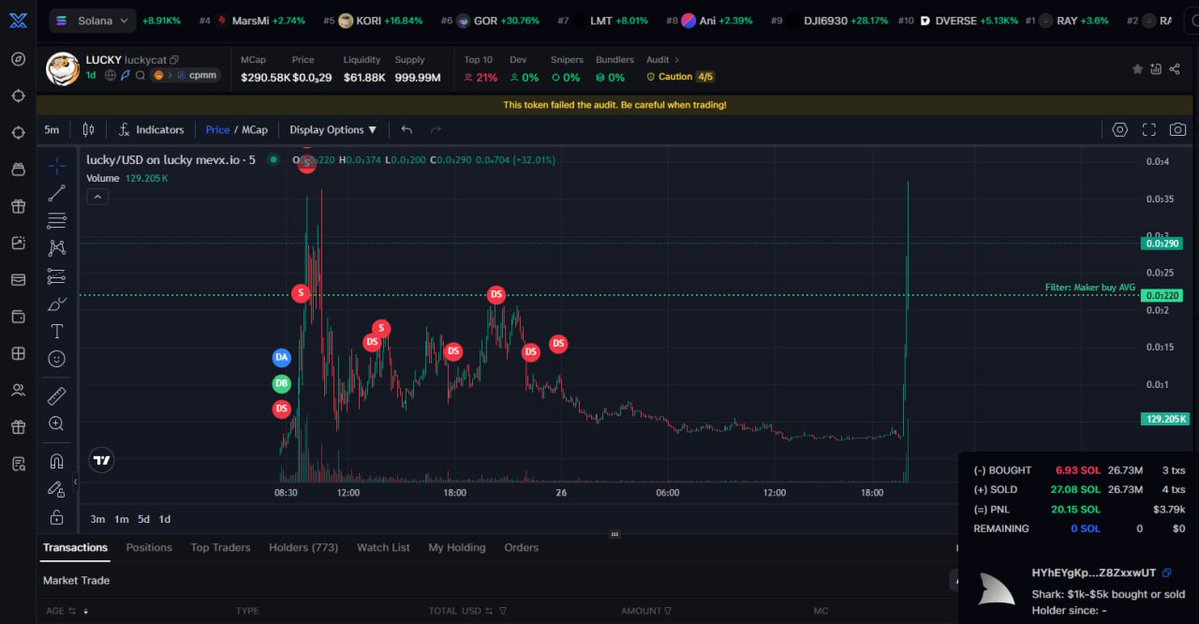Toggle the green status dot beside symbol
Image resolution: width=1199 pixels, height=624 pixels.
(x=273, y=160)
